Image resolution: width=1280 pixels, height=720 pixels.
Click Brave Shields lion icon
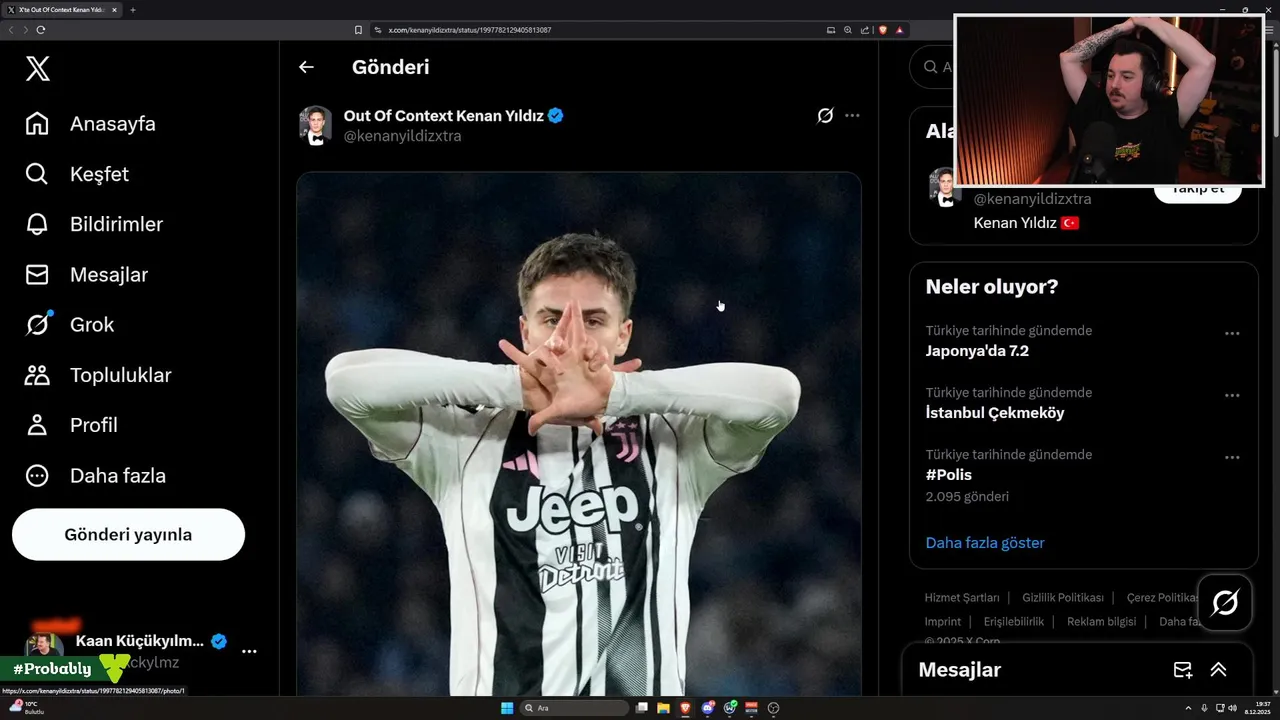click(883, 30)
